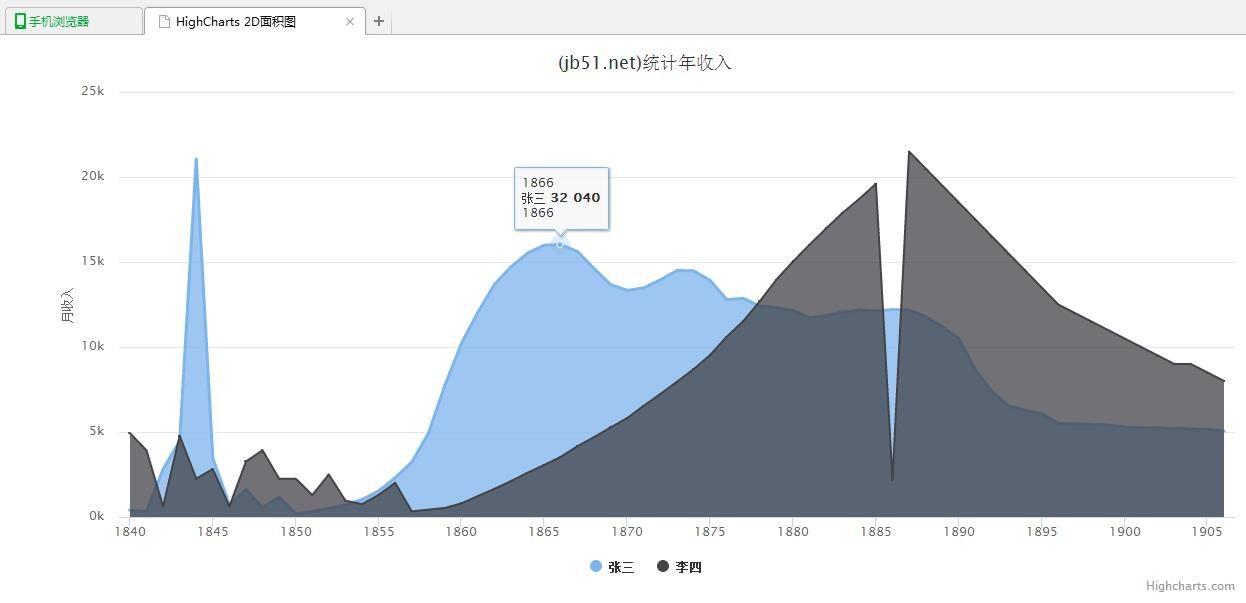Click the chart title 统计年收入
Image resolution: width=1246 pixels, height=603 pixels.
pyautogui.click(x=644, y=63)
